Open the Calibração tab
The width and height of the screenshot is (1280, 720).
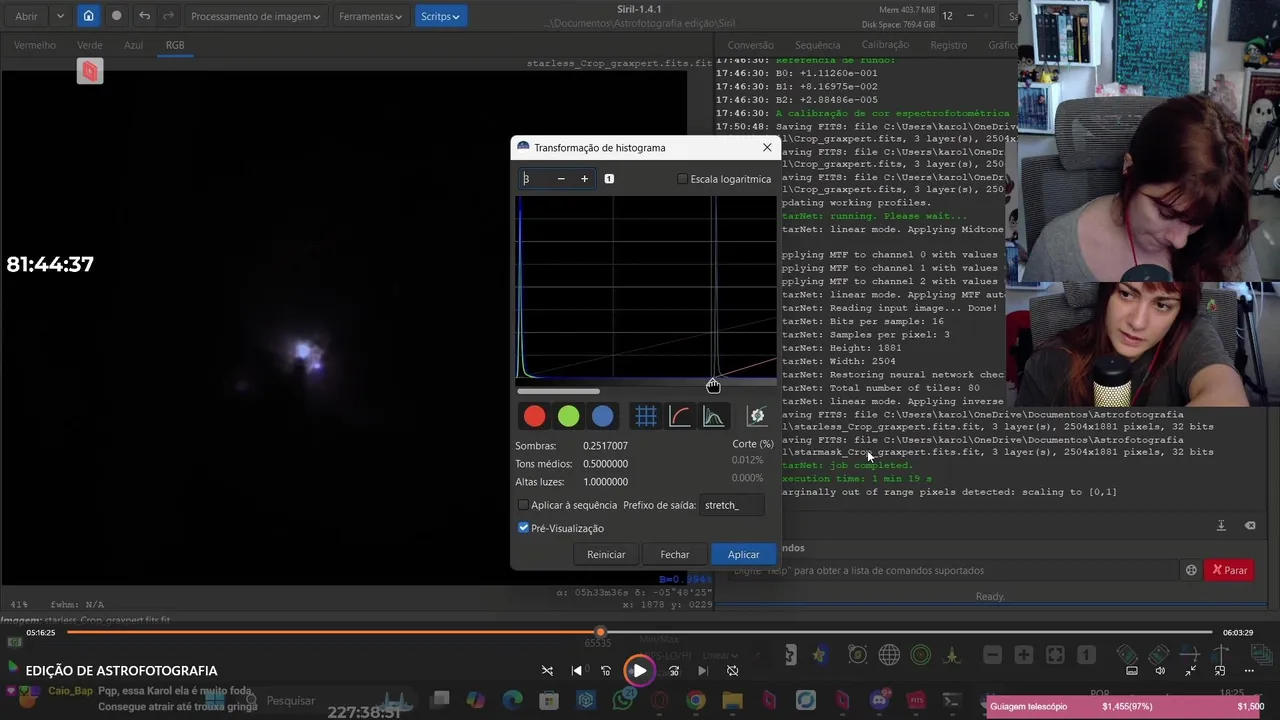[885, 45]
